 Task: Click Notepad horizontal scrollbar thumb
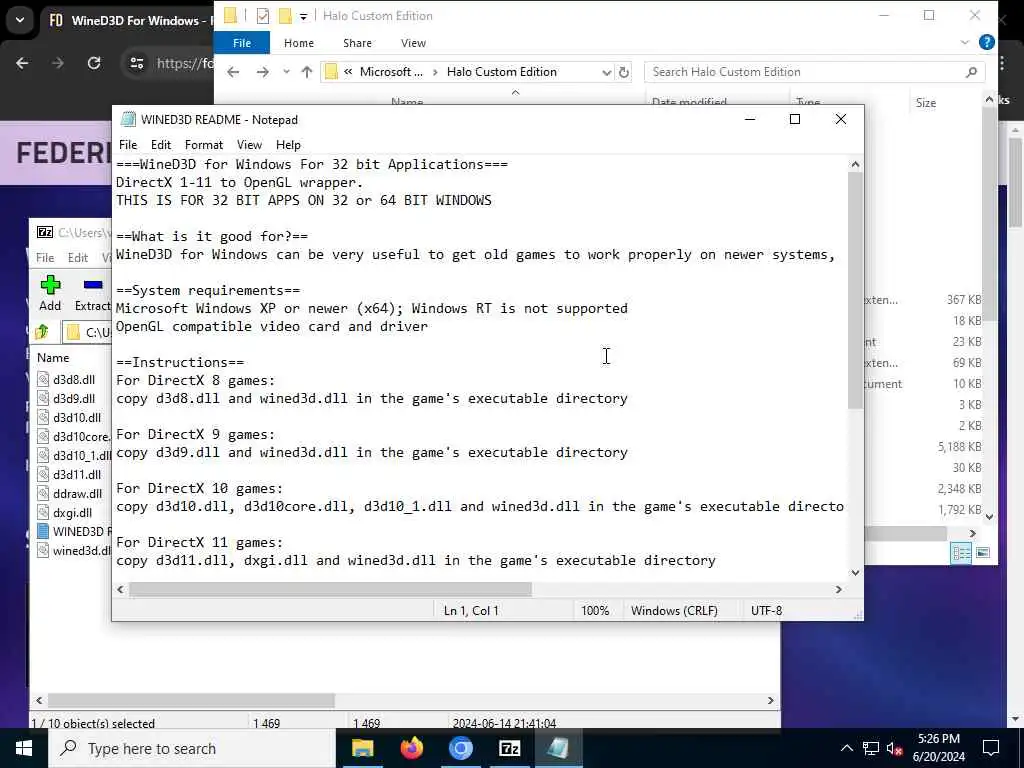click(x=330, y=590)
